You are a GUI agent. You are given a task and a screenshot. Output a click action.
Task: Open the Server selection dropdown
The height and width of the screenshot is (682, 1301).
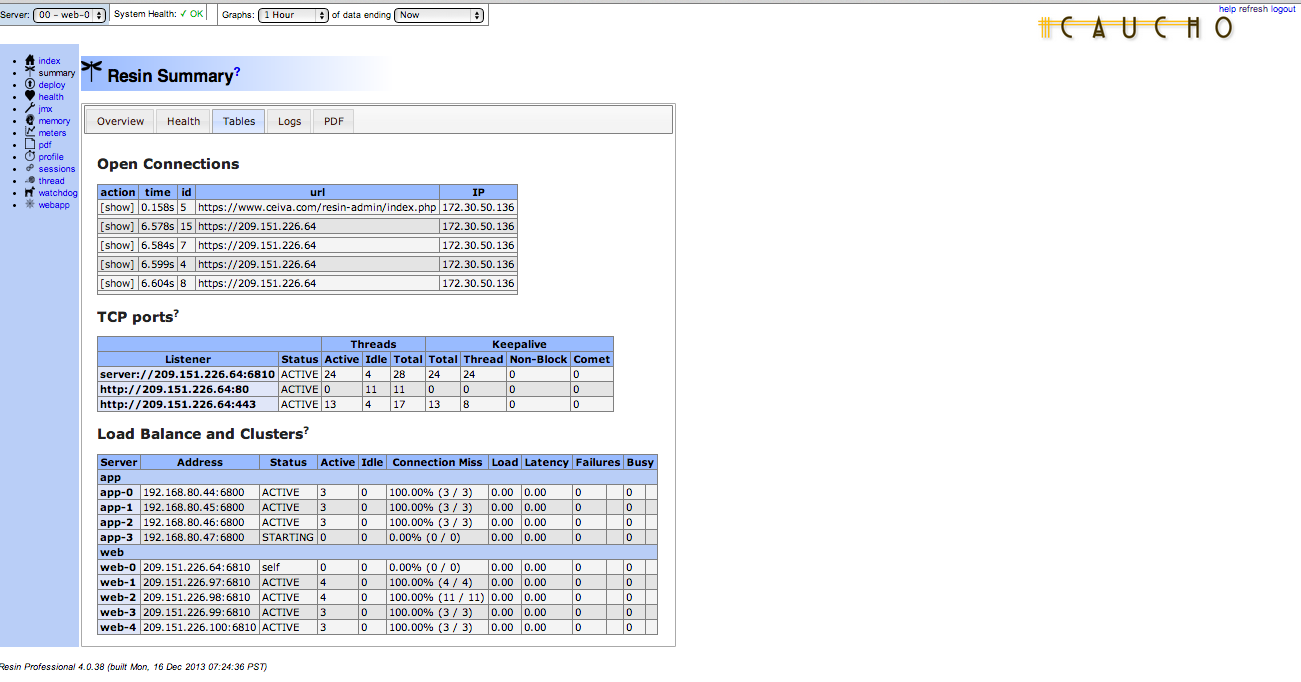[69, 15]
